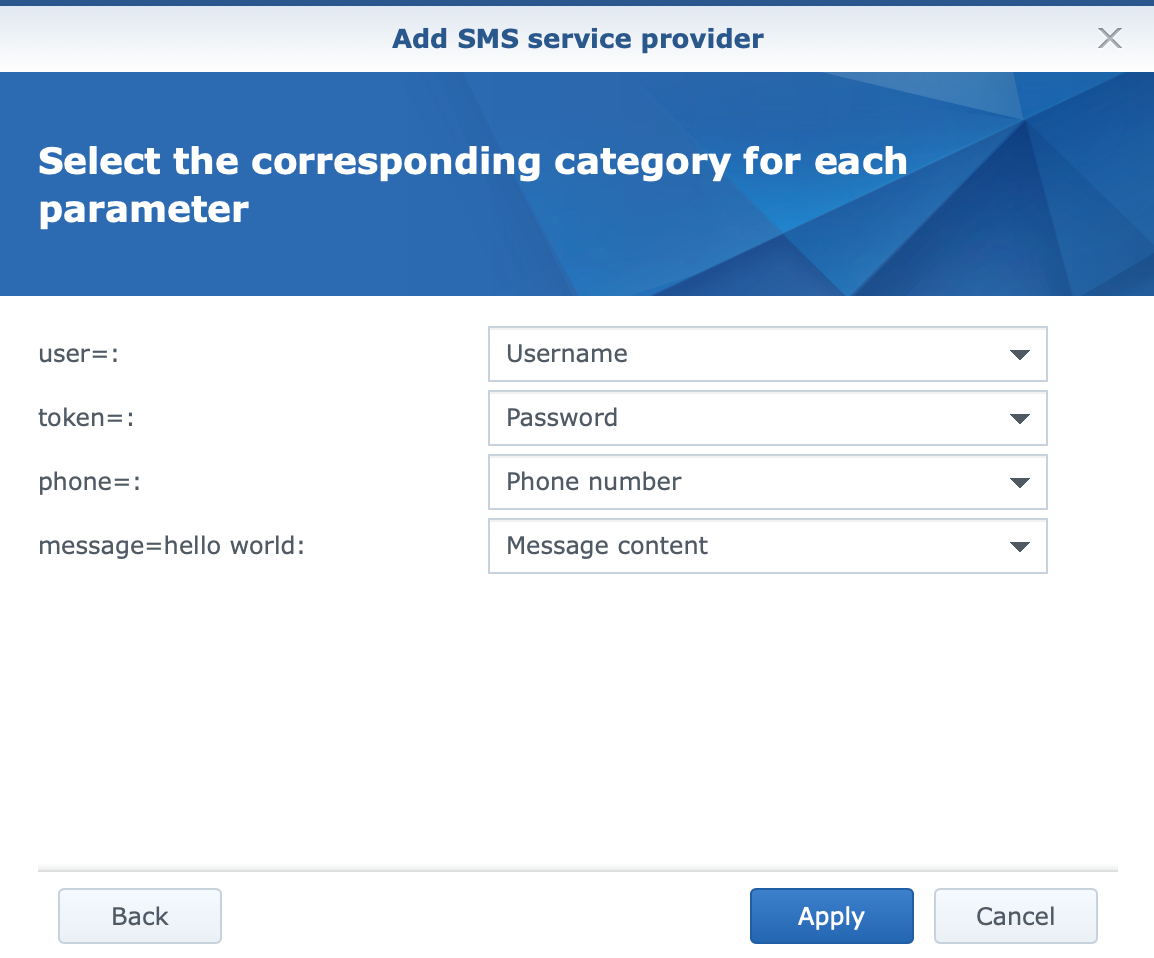Close the Add SMS service provider dialog
The height and width of the screenshot is (958, 1154).
tap(1109, 39)
